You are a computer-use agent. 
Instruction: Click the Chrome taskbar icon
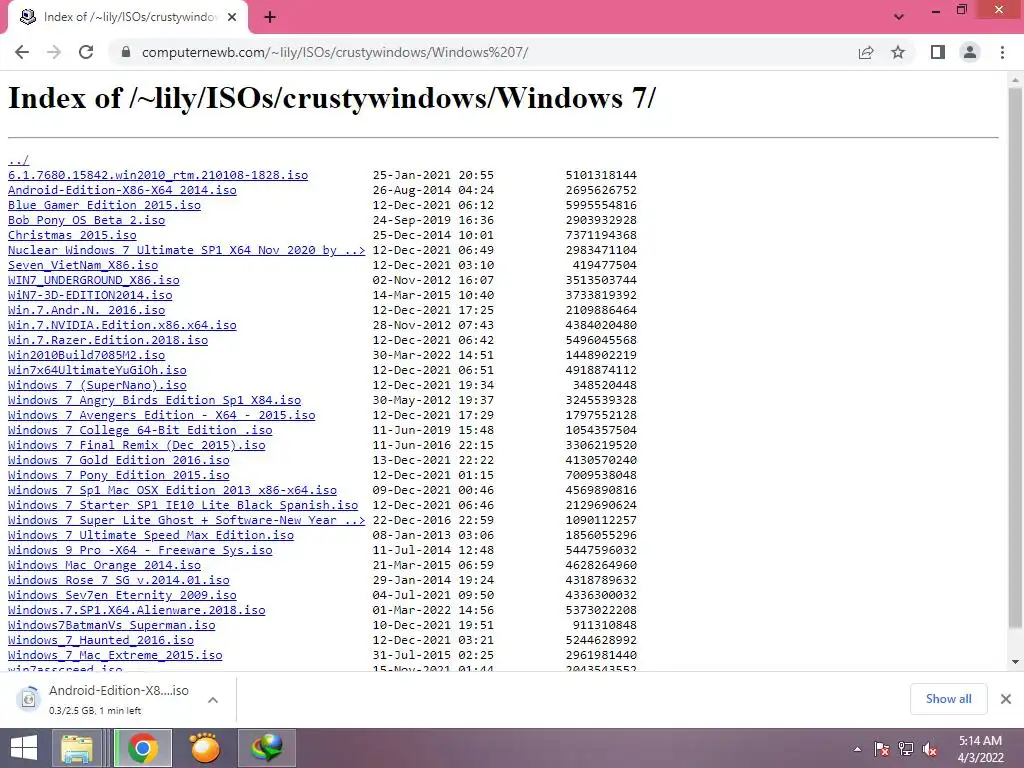[143, 748]
